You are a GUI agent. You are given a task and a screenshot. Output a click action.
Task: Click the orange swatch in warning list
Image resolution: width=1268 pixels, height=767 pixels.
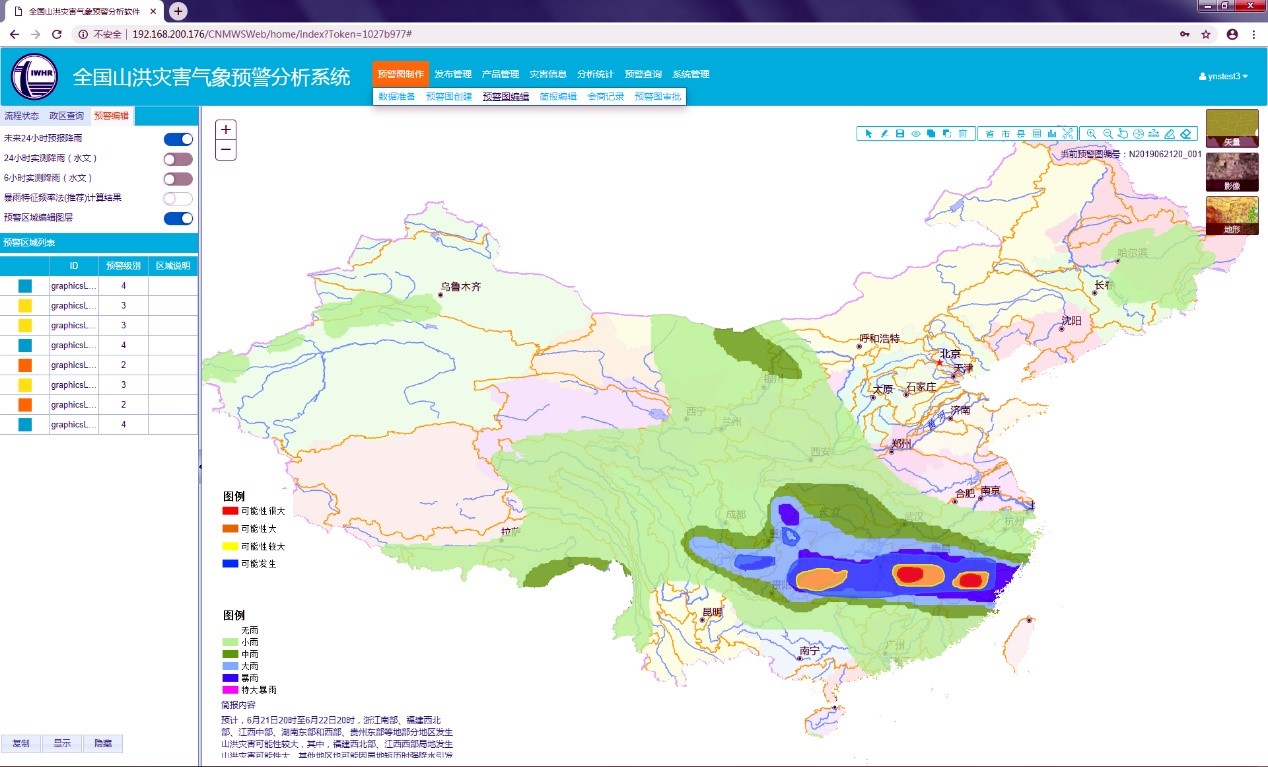coord(25,365)
